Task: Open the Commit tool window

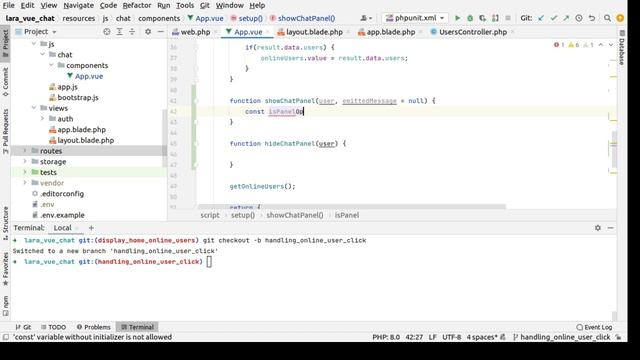Action: click(5, 82)
